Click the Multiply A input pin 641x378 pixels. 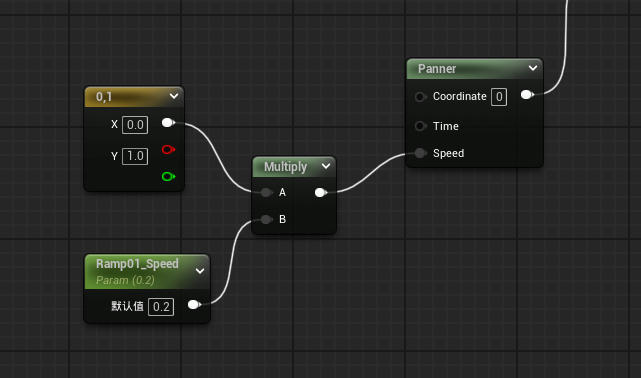pos(267,192)
